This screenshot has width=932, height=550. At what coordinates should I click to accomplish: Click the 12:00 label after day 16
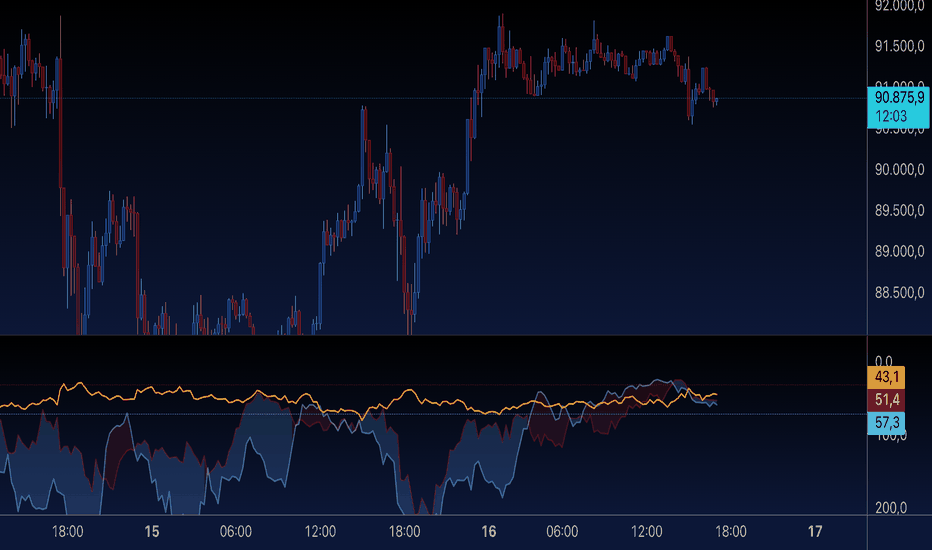(x=647, y=532)
